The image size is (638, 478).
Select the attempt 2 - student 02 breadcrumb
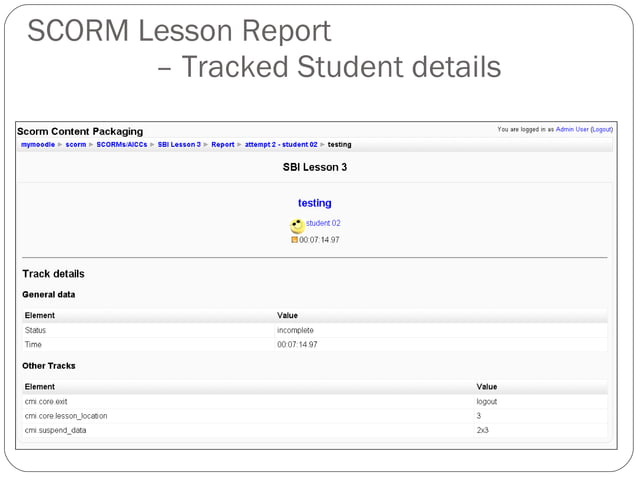(281, 144)
